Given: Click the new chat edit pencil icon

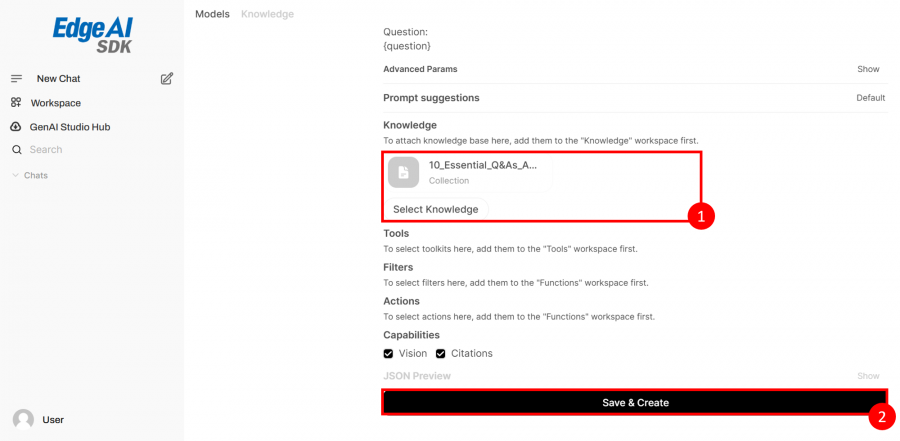Looking at the screenshot, I should click(167, 78).
